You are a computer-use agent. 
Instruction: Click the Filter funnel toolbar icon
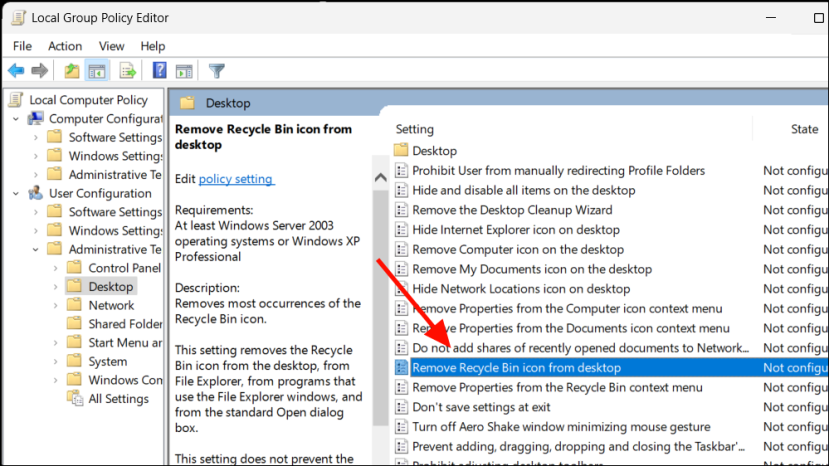pyautogui.click(x=217, y=70)
